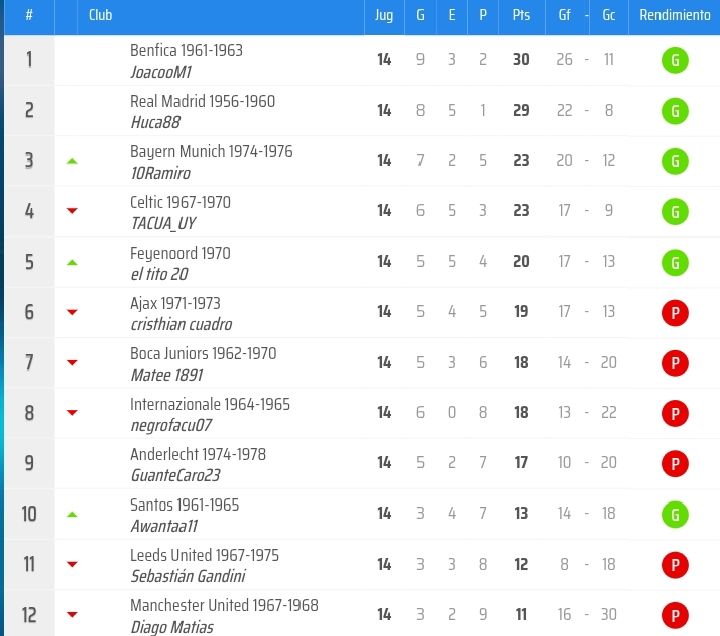Image resolution: width=720 pixels, height=636 pixels.
Task: Open user profile Huca88
Action: coord(156,122)
